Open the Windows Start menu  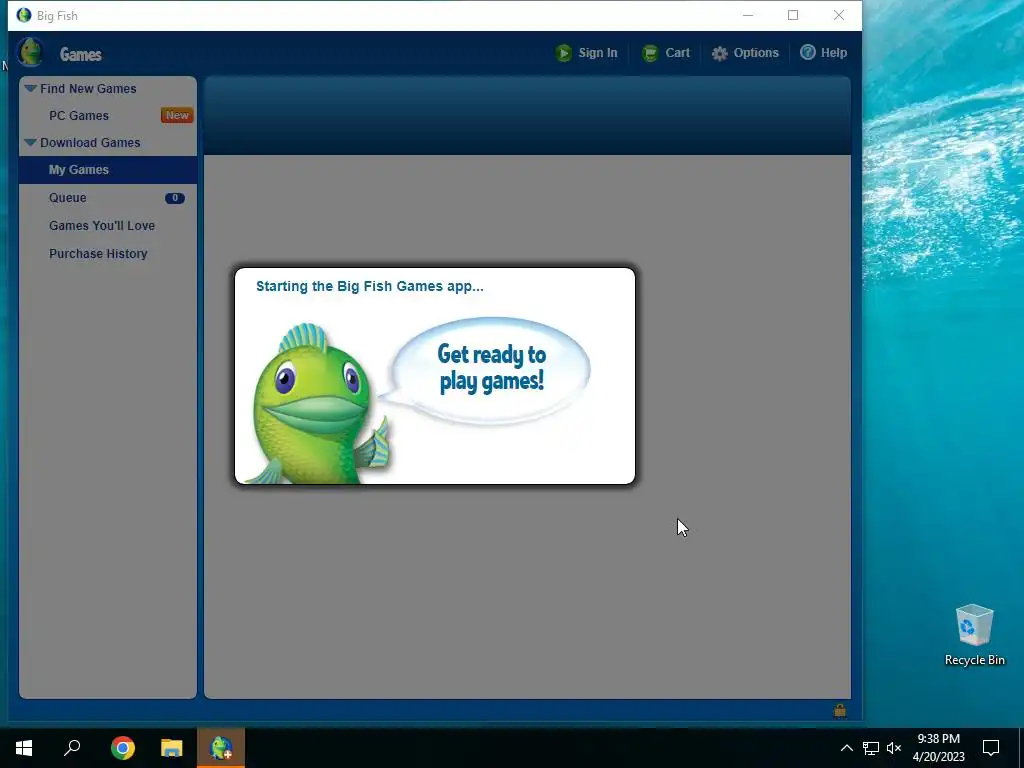[24, 748]
